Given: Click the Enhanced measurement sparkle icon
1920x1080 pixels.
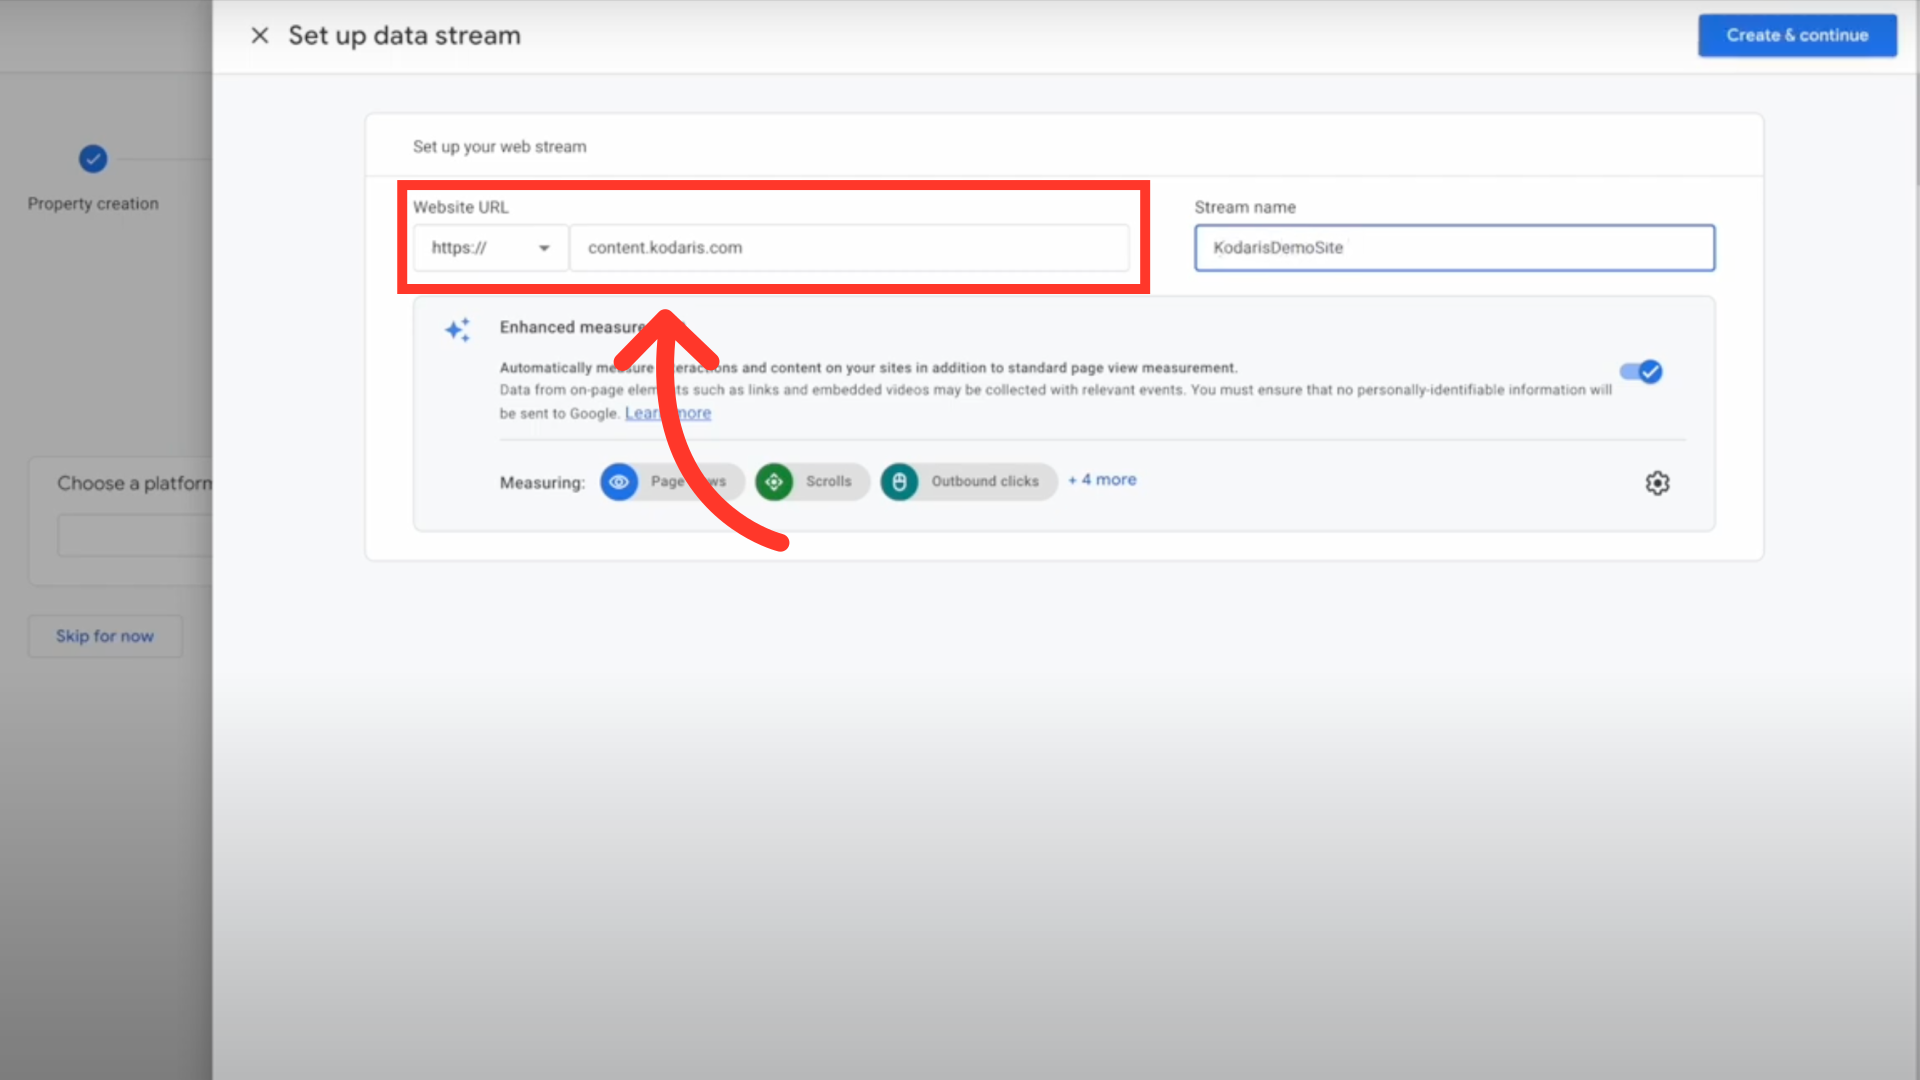Looking at the screenshot, I should (x=458, y=330).
